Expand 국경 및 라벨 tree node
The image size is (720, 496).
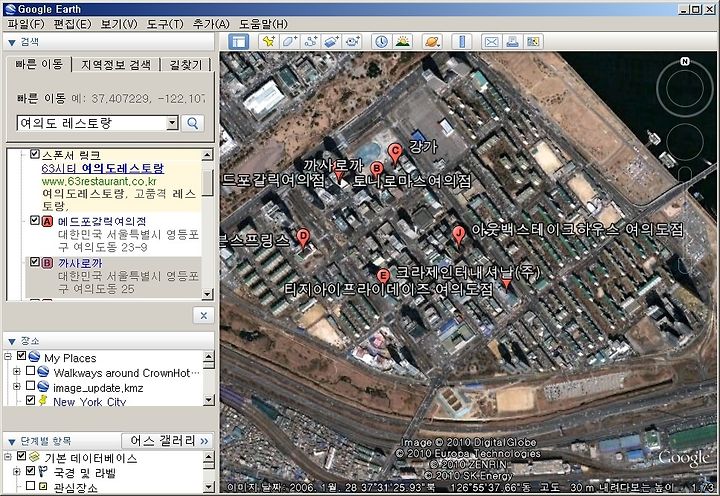(x=17, y=472)
